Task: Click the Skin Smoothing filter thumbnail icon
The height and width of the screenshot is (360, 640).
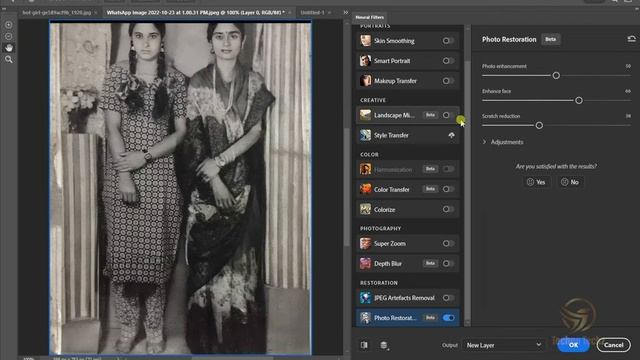Action: [x=365, y=40]
